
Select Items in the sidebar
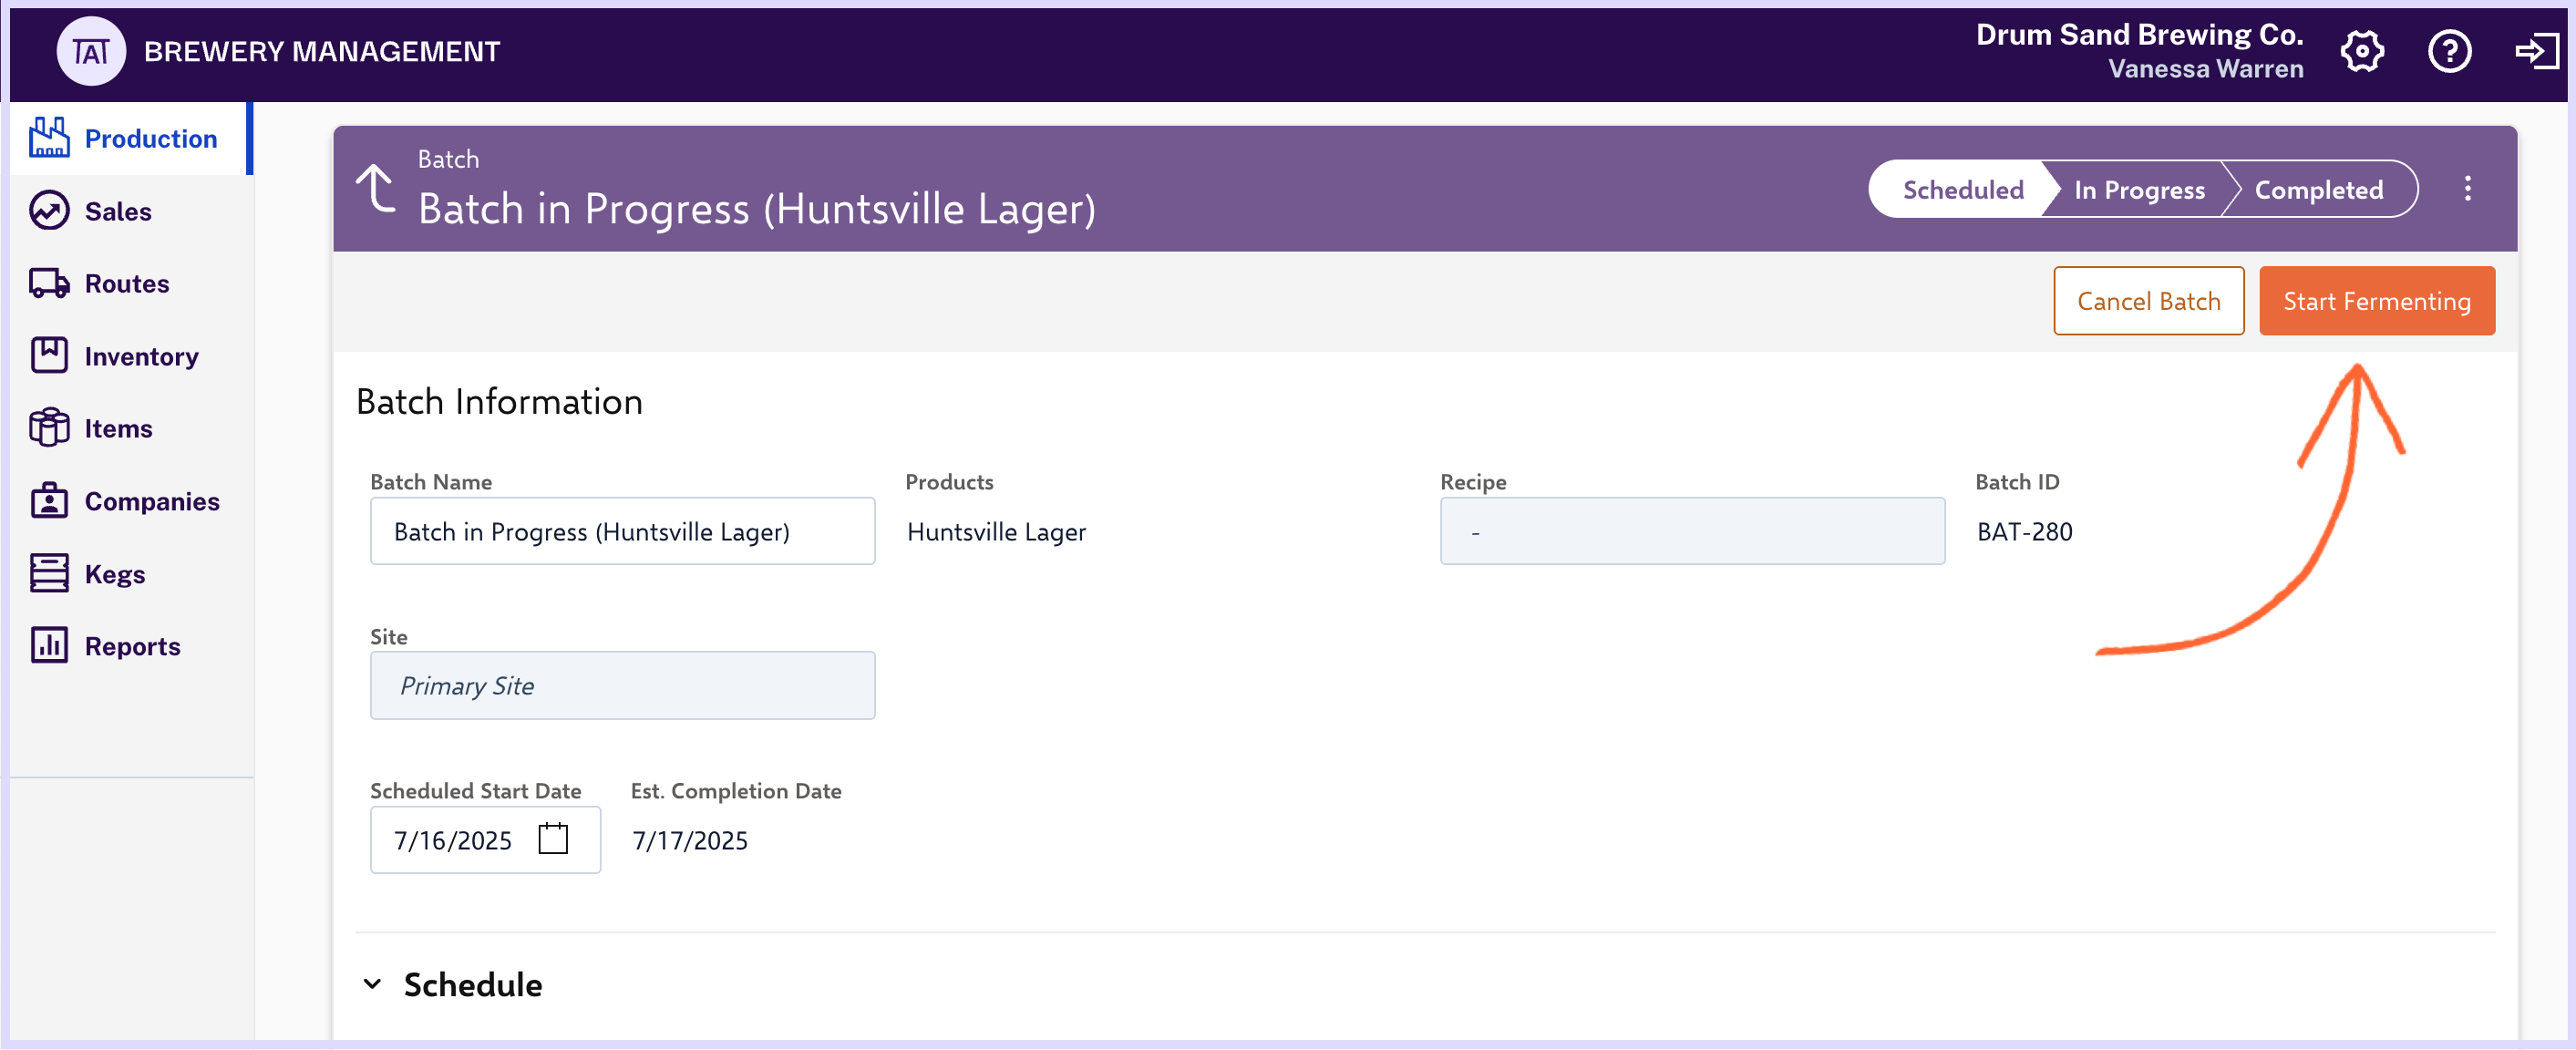[131, 428]
